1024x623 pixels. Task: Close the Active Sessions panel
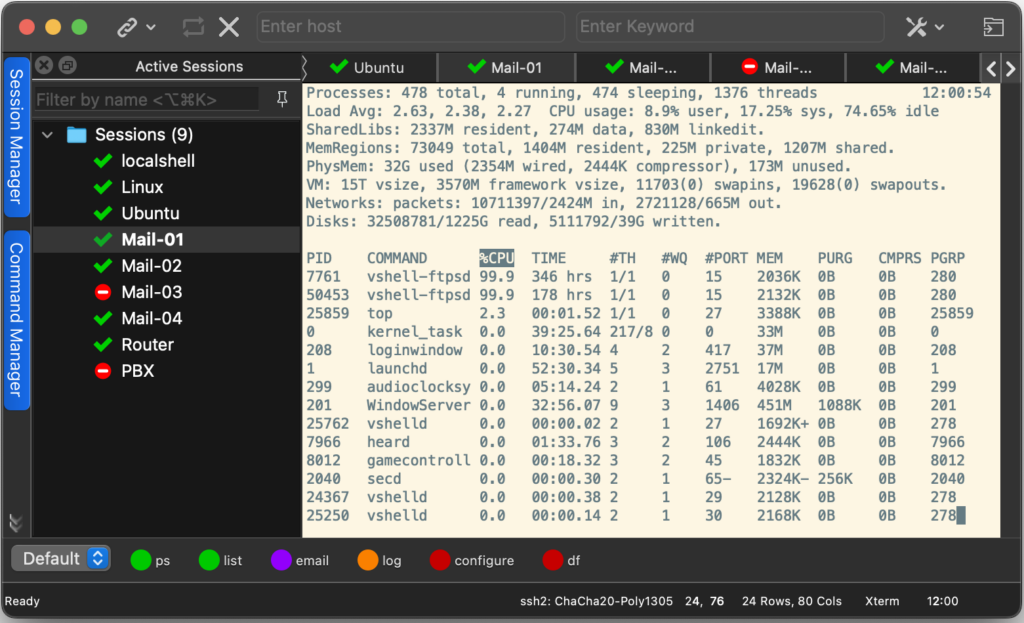coord(44,66)
